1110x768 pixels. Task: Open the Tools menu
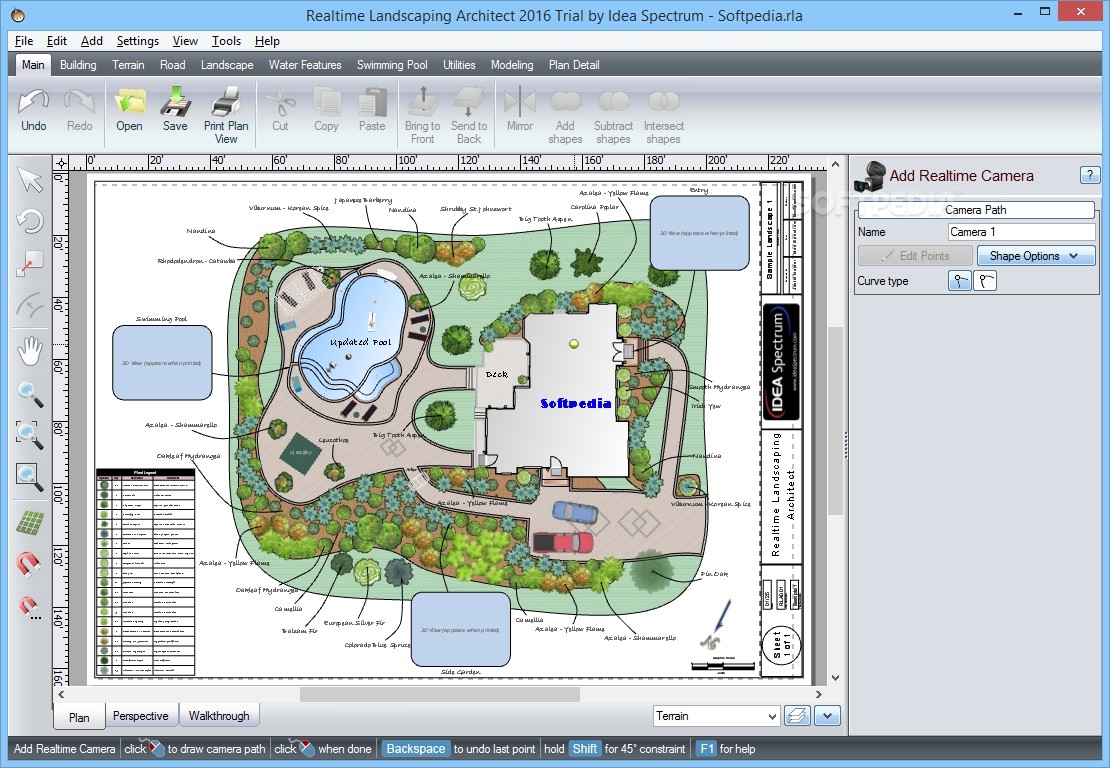point(226,41)
